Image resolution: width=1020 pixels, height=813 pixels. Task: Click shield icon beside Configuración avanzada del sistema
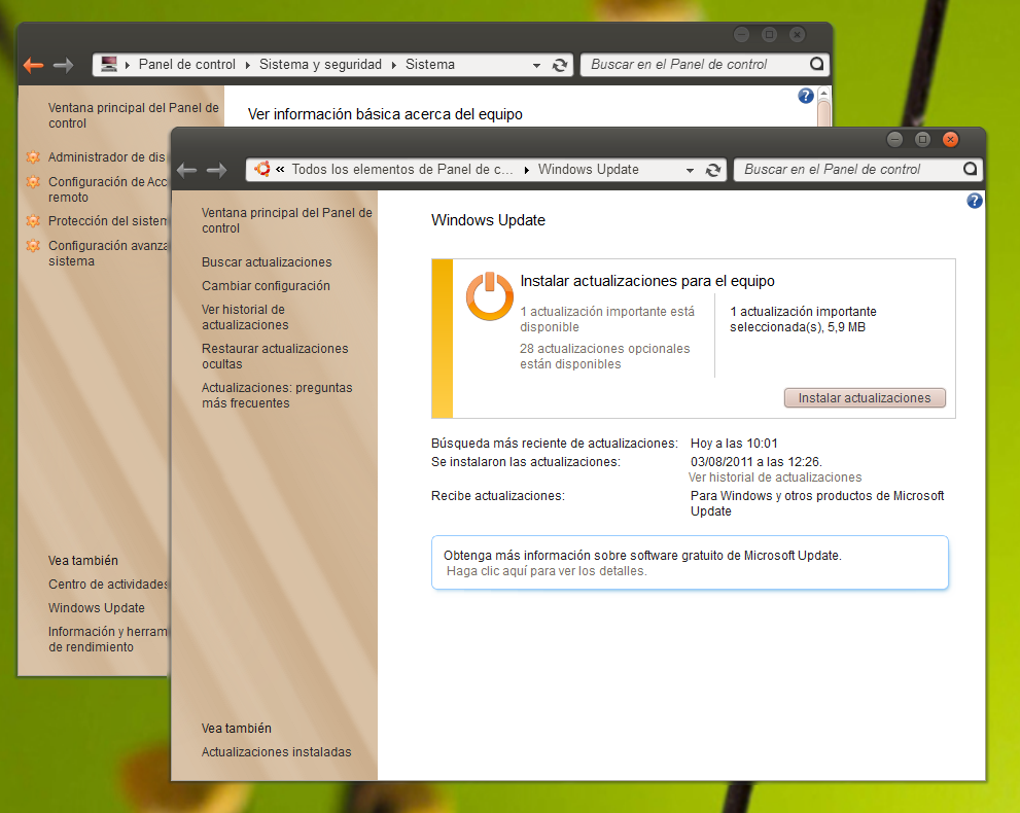(x=33, y=245)
